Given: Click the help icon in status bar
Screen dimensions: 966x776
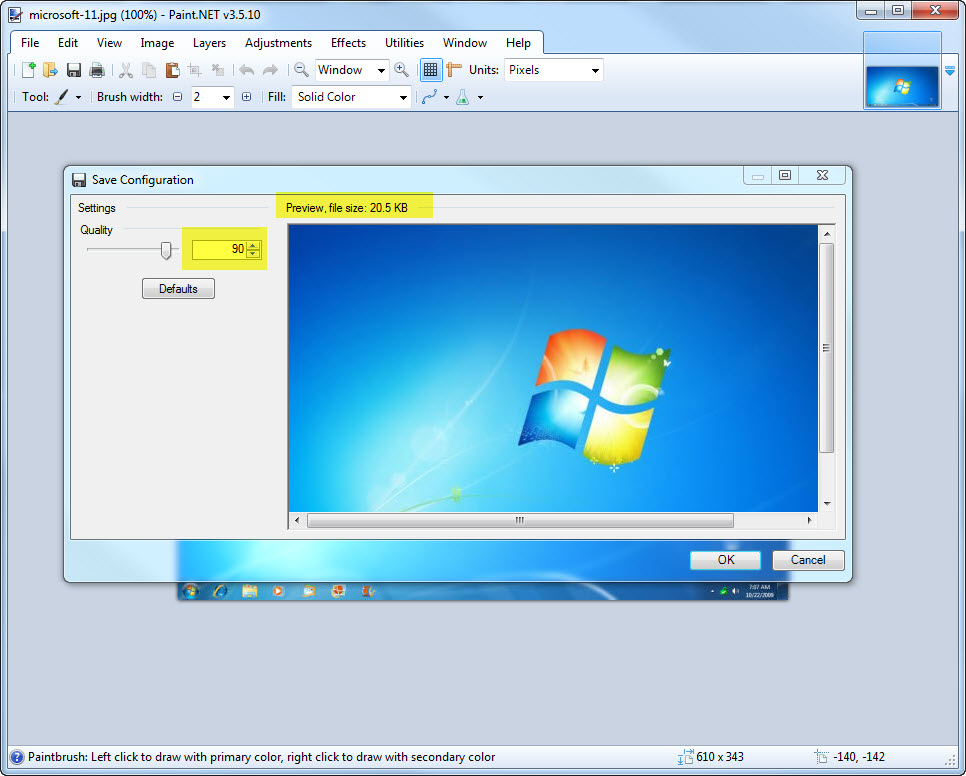Looking at the screenshot, I should click(17, 757).
